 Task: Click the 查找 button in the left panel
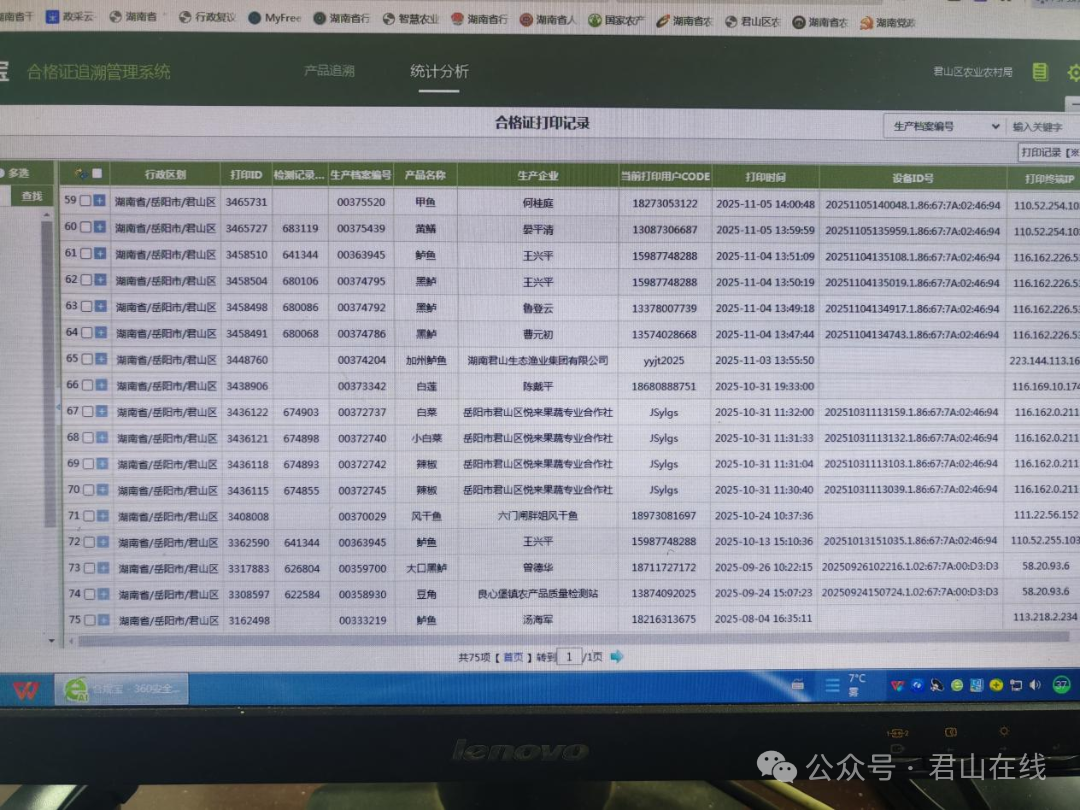click(32, 197)
